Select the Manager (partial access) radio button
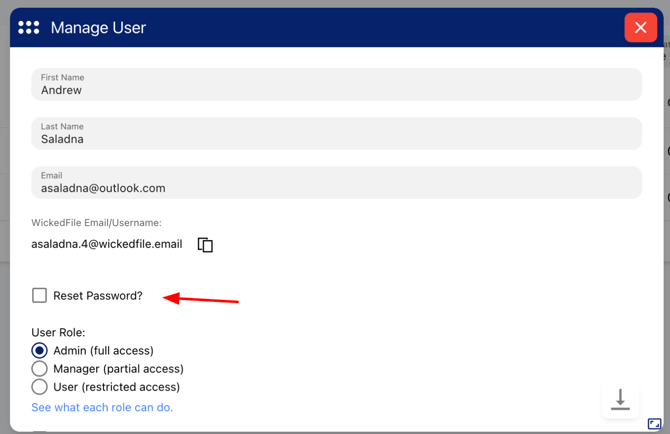670x434 pixels. pos(39,369)
